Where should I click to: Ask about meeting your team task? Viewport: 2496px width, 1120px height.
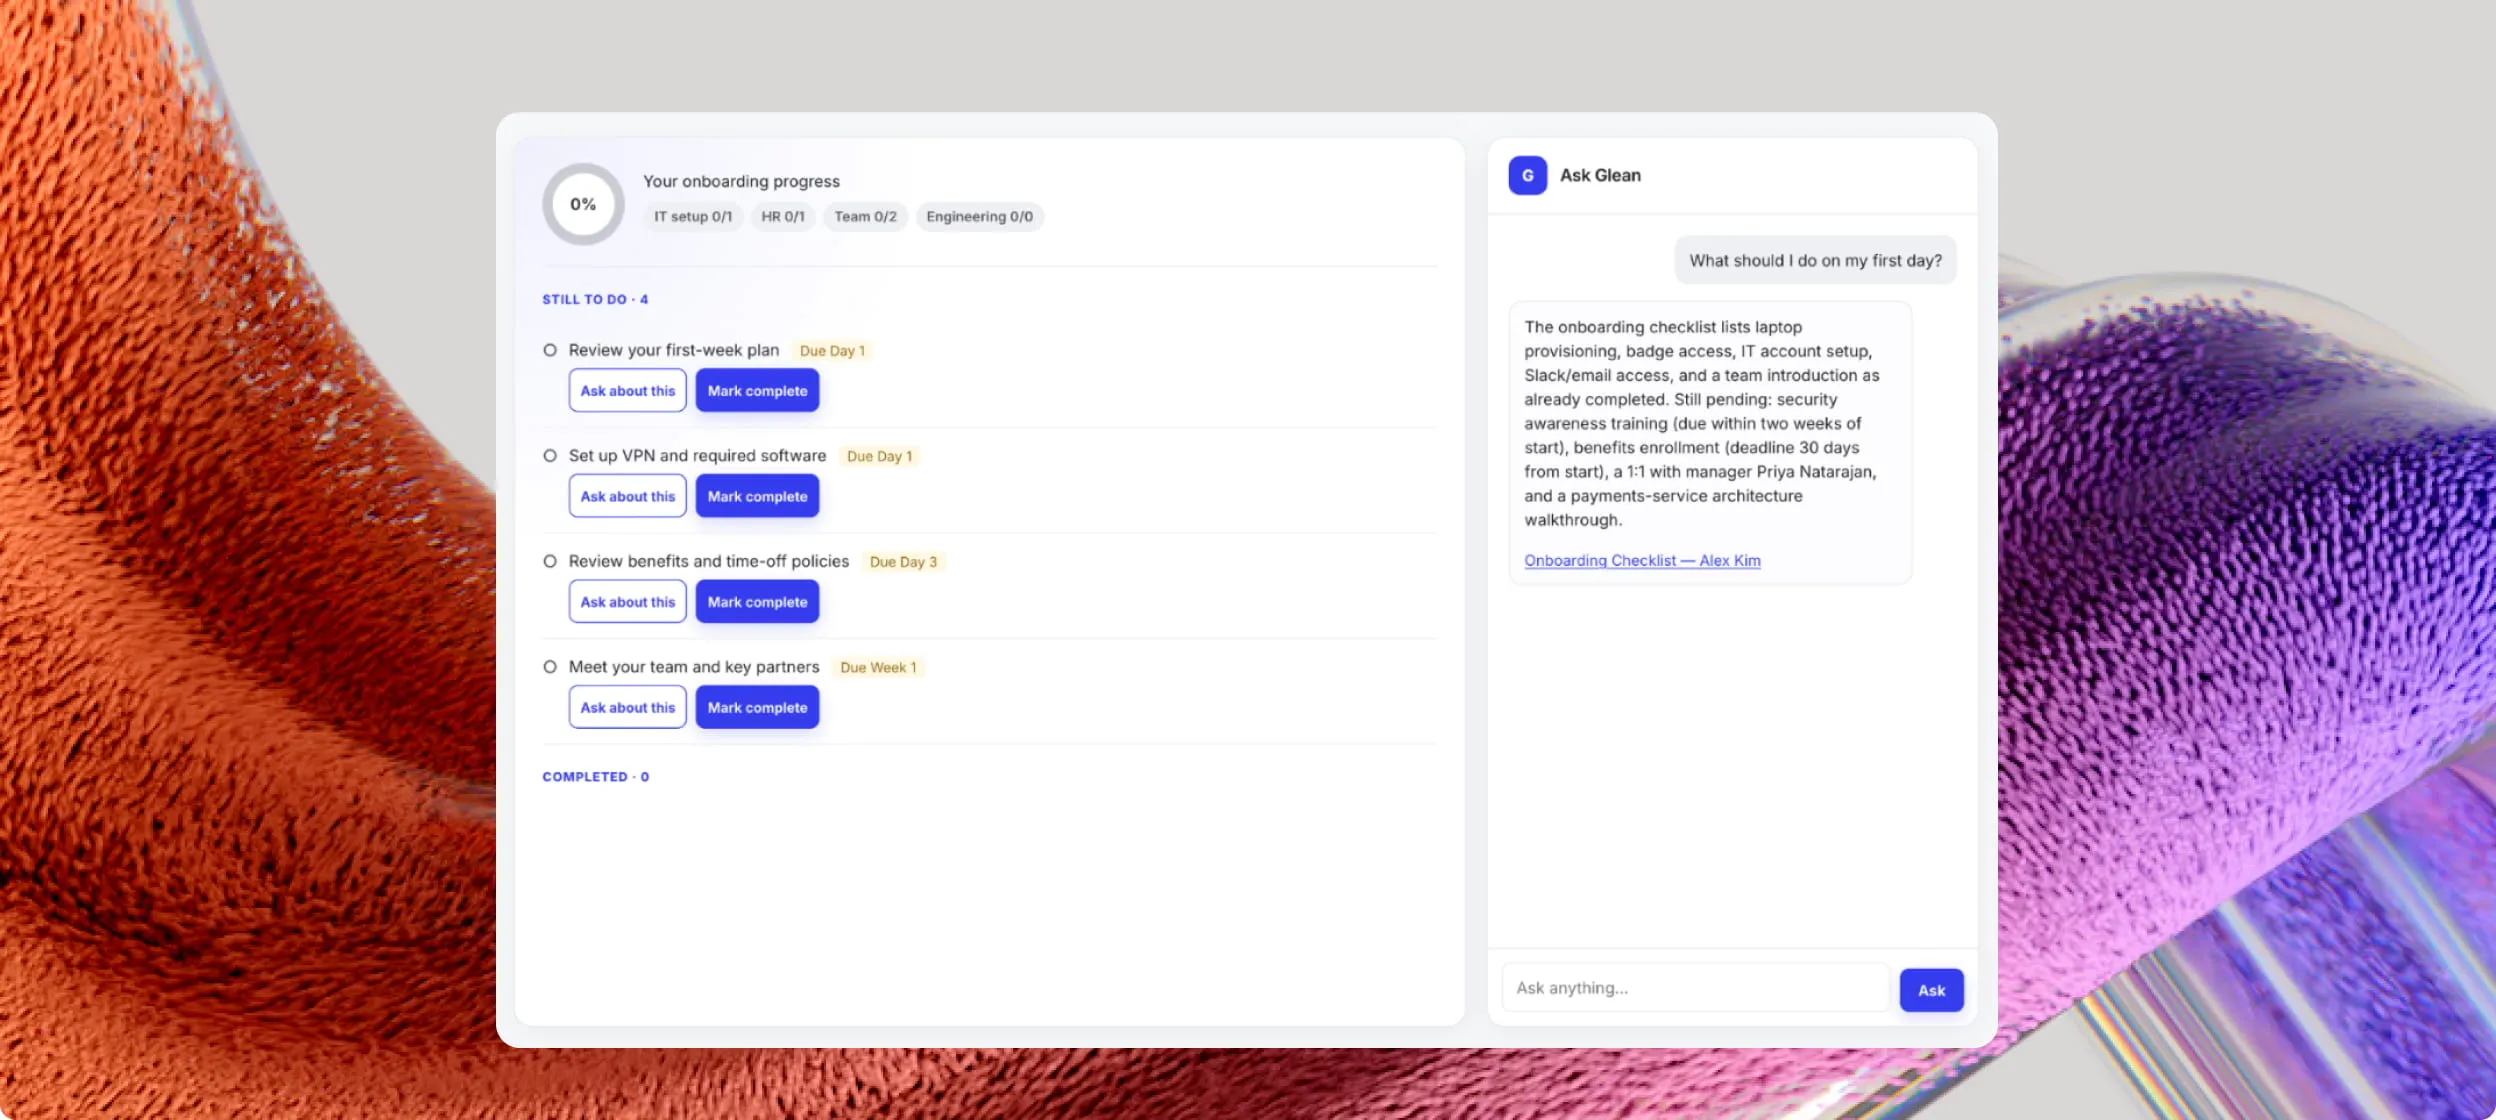(x=628, y=707)
